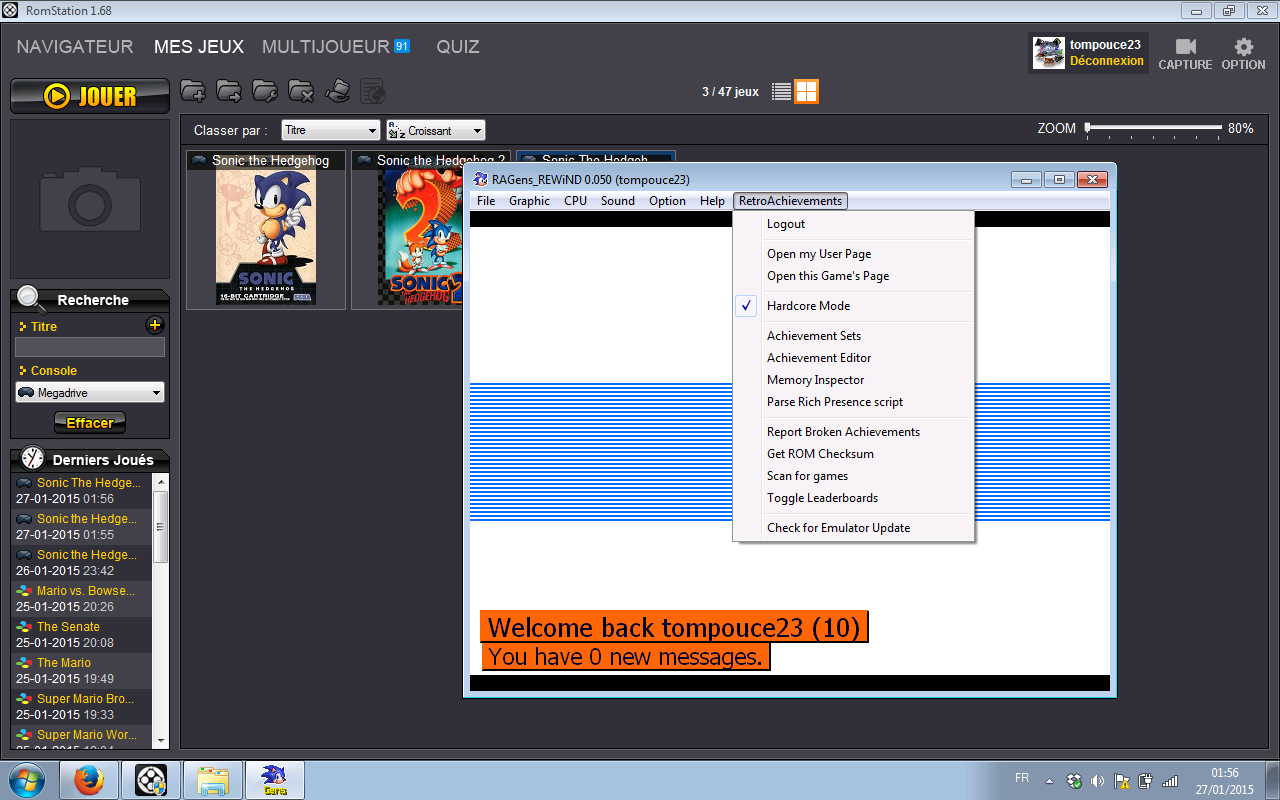Click the greyed document globe icon
Screen dimensions: 1280x800
pos(373,91)
